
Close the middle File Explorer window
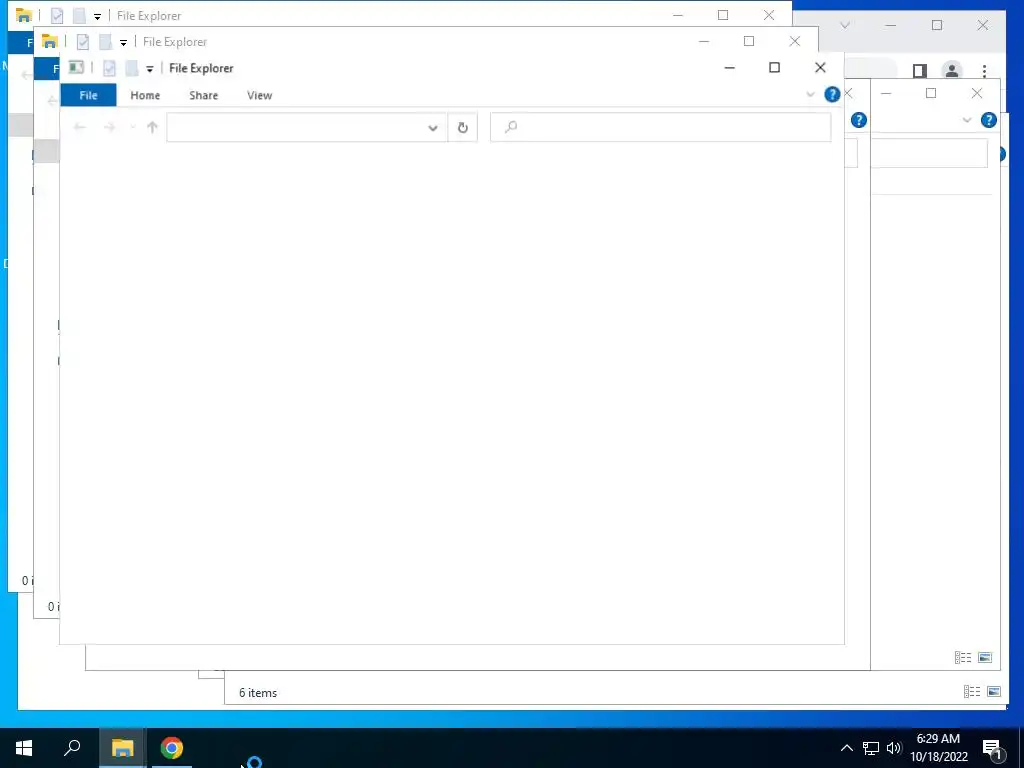(x=795, y=41)
